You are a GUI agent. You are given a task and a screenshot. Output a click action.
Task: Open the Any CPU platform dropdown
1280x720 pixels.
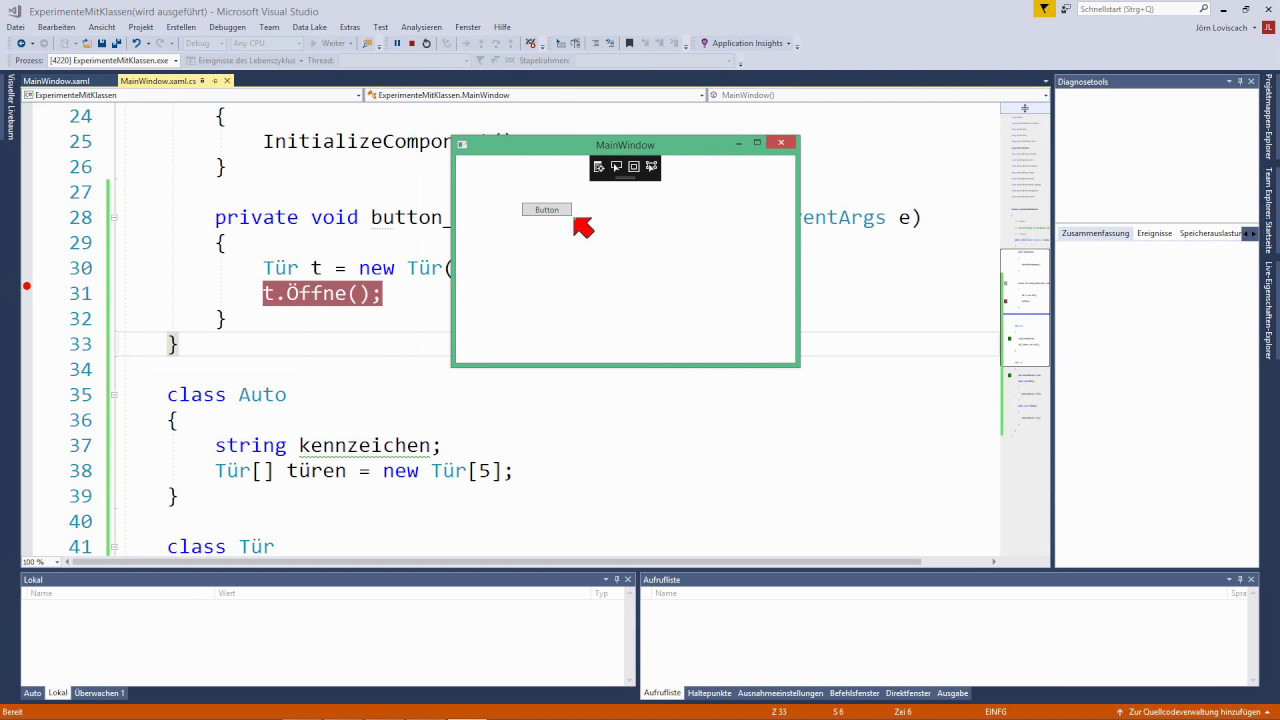[266, 43]
